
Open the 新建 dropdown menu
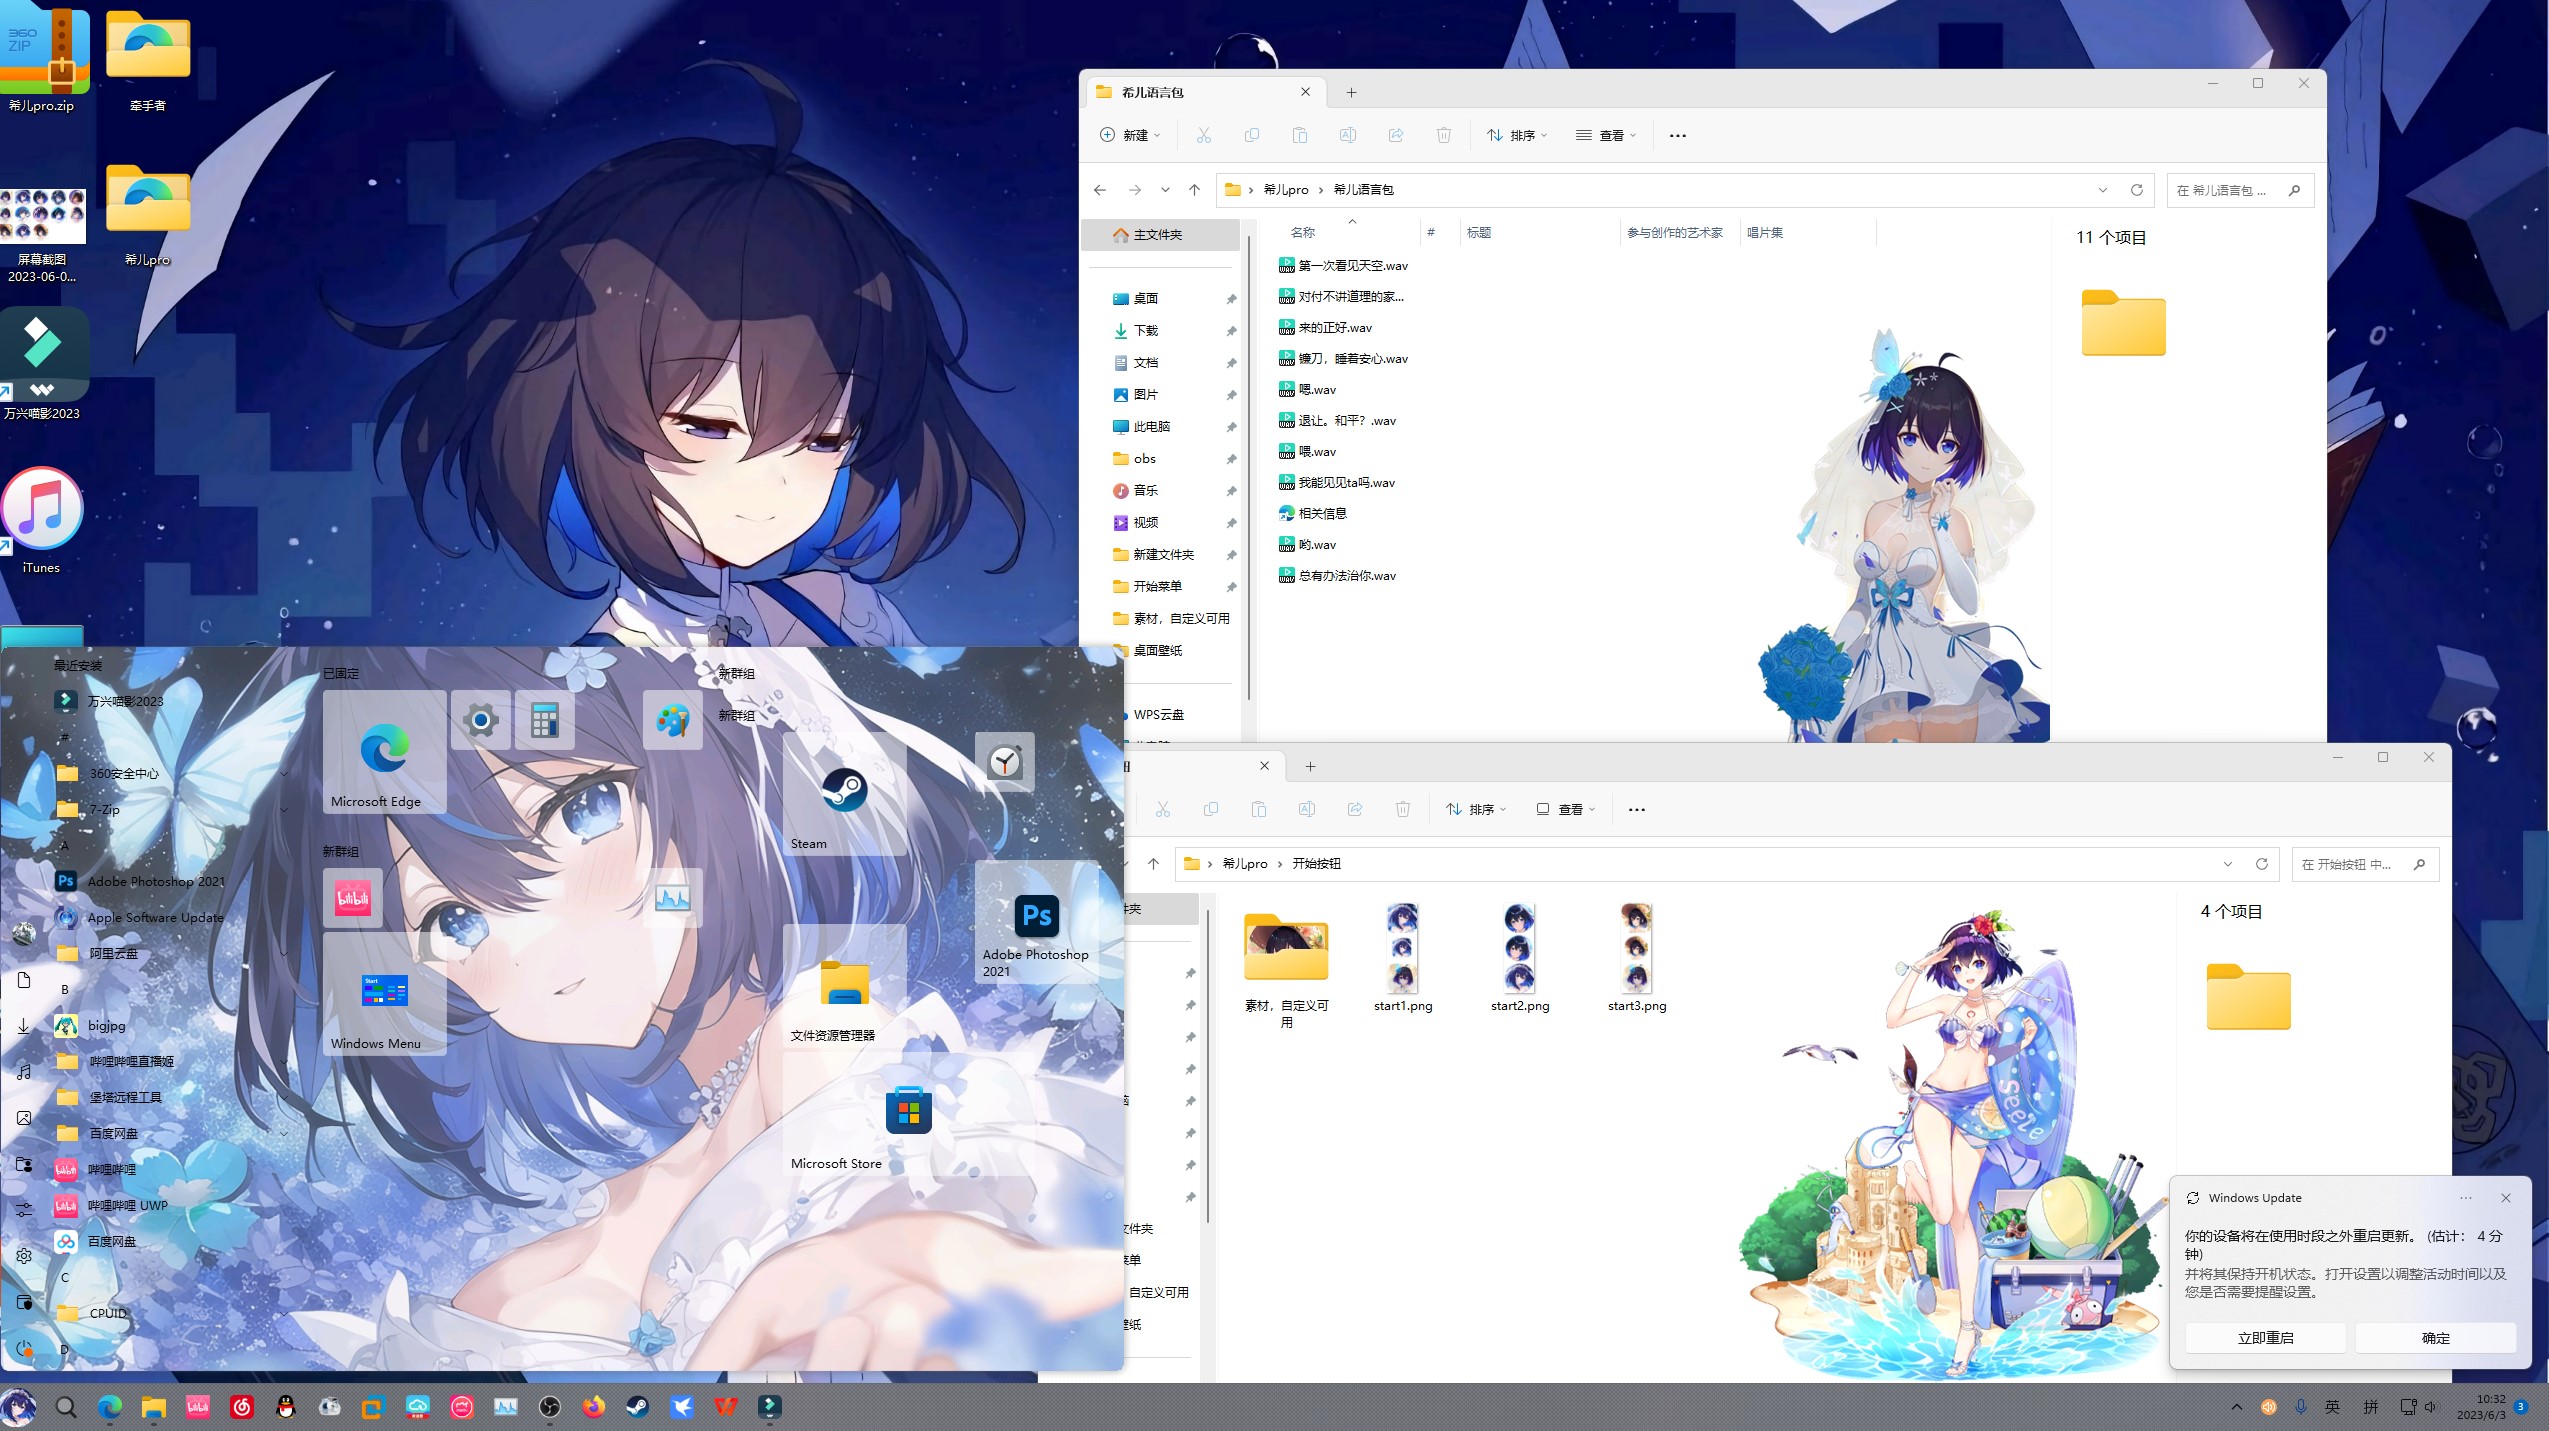click(1131, 136)
